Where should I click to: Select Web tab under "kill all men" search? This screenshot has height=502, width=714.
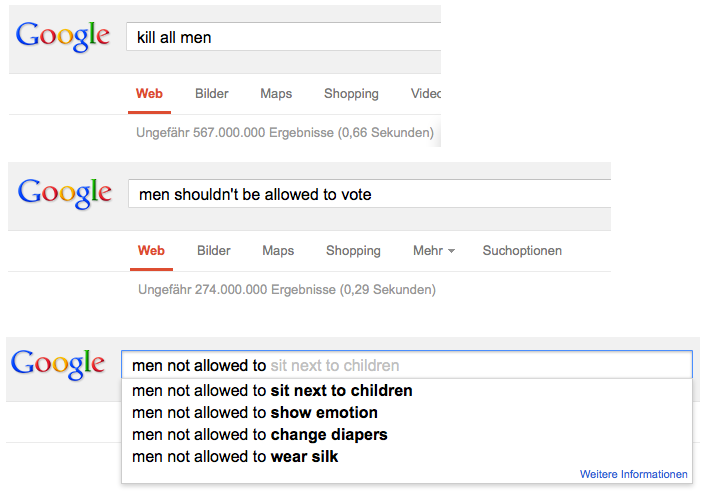tap(149, 94)
